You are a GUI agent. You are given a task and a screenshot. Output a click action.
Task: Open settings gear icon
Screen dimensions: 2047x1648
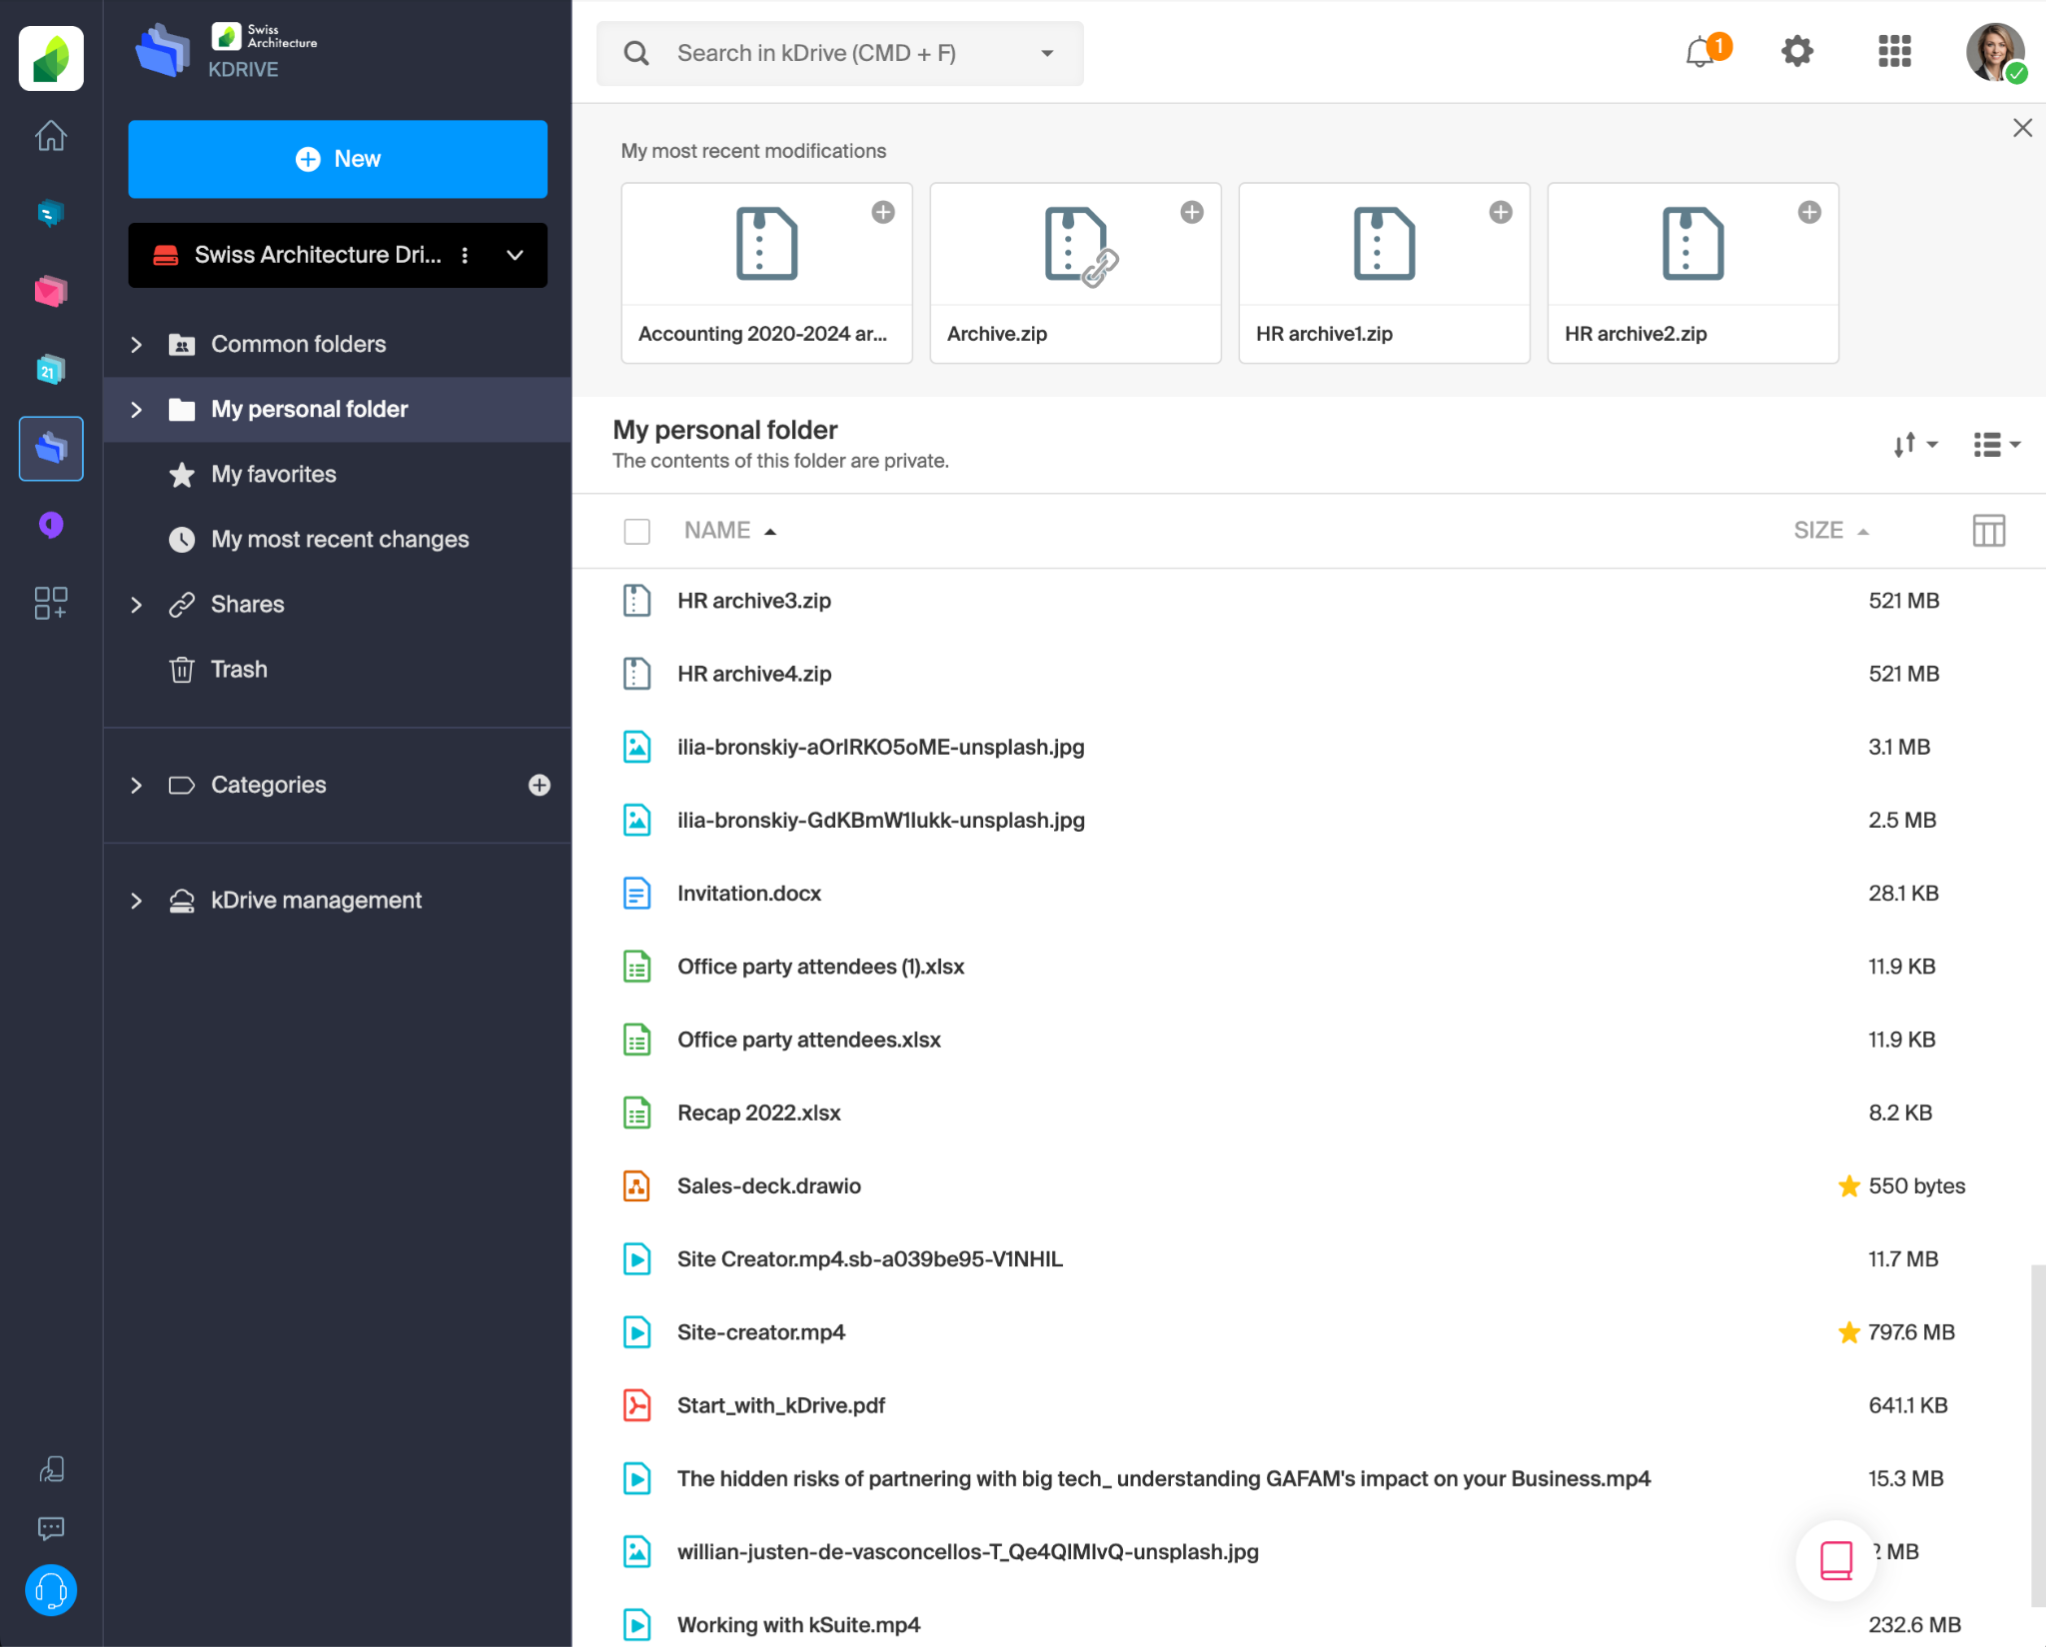pyautogui.click(x=1797, y=51)
